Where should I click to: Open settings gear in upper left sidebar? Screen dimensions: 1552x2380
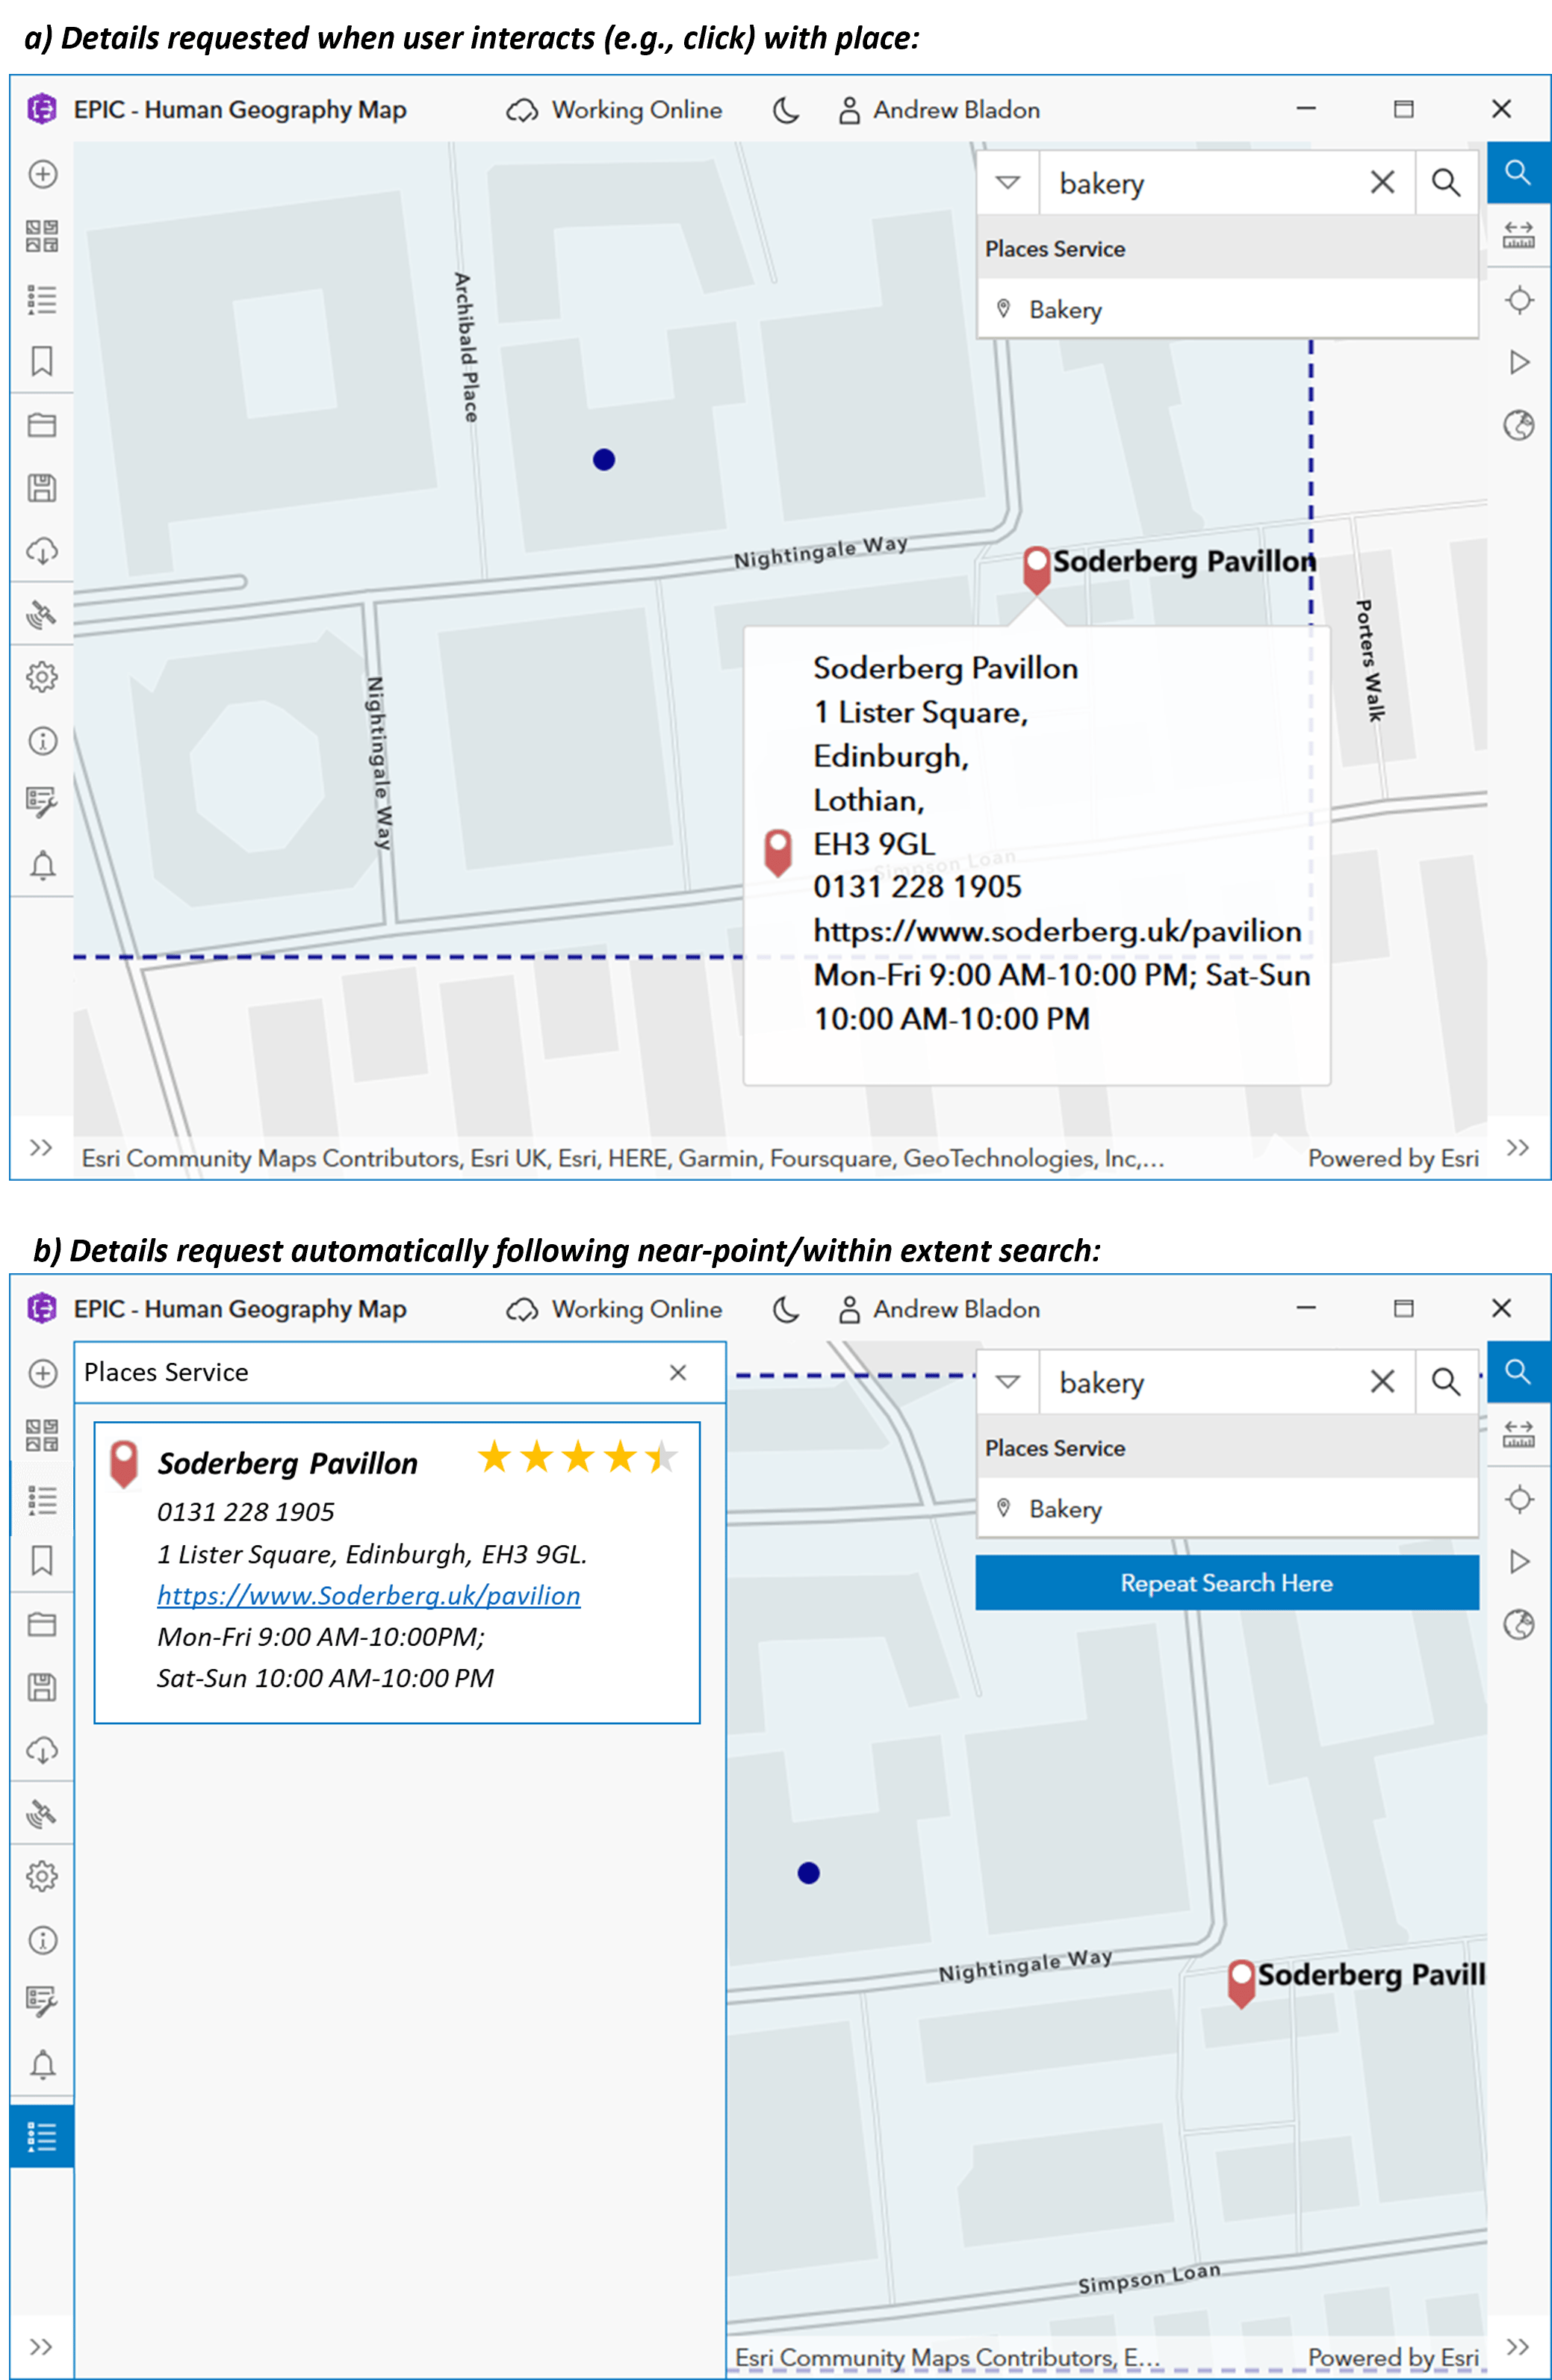click(x=42, y=677)
